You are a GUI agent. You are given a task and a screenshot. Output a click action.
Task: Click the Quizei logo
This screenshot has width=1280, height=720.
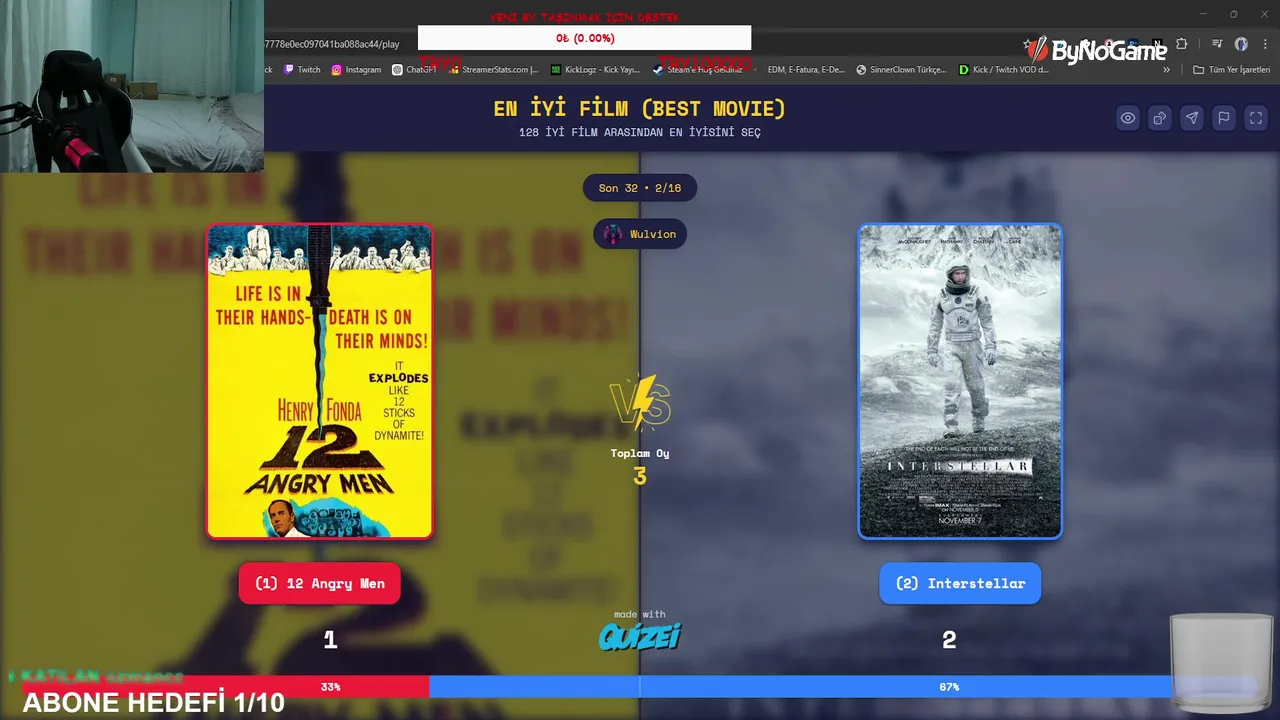pyautogui.click(x=640, y=636)
